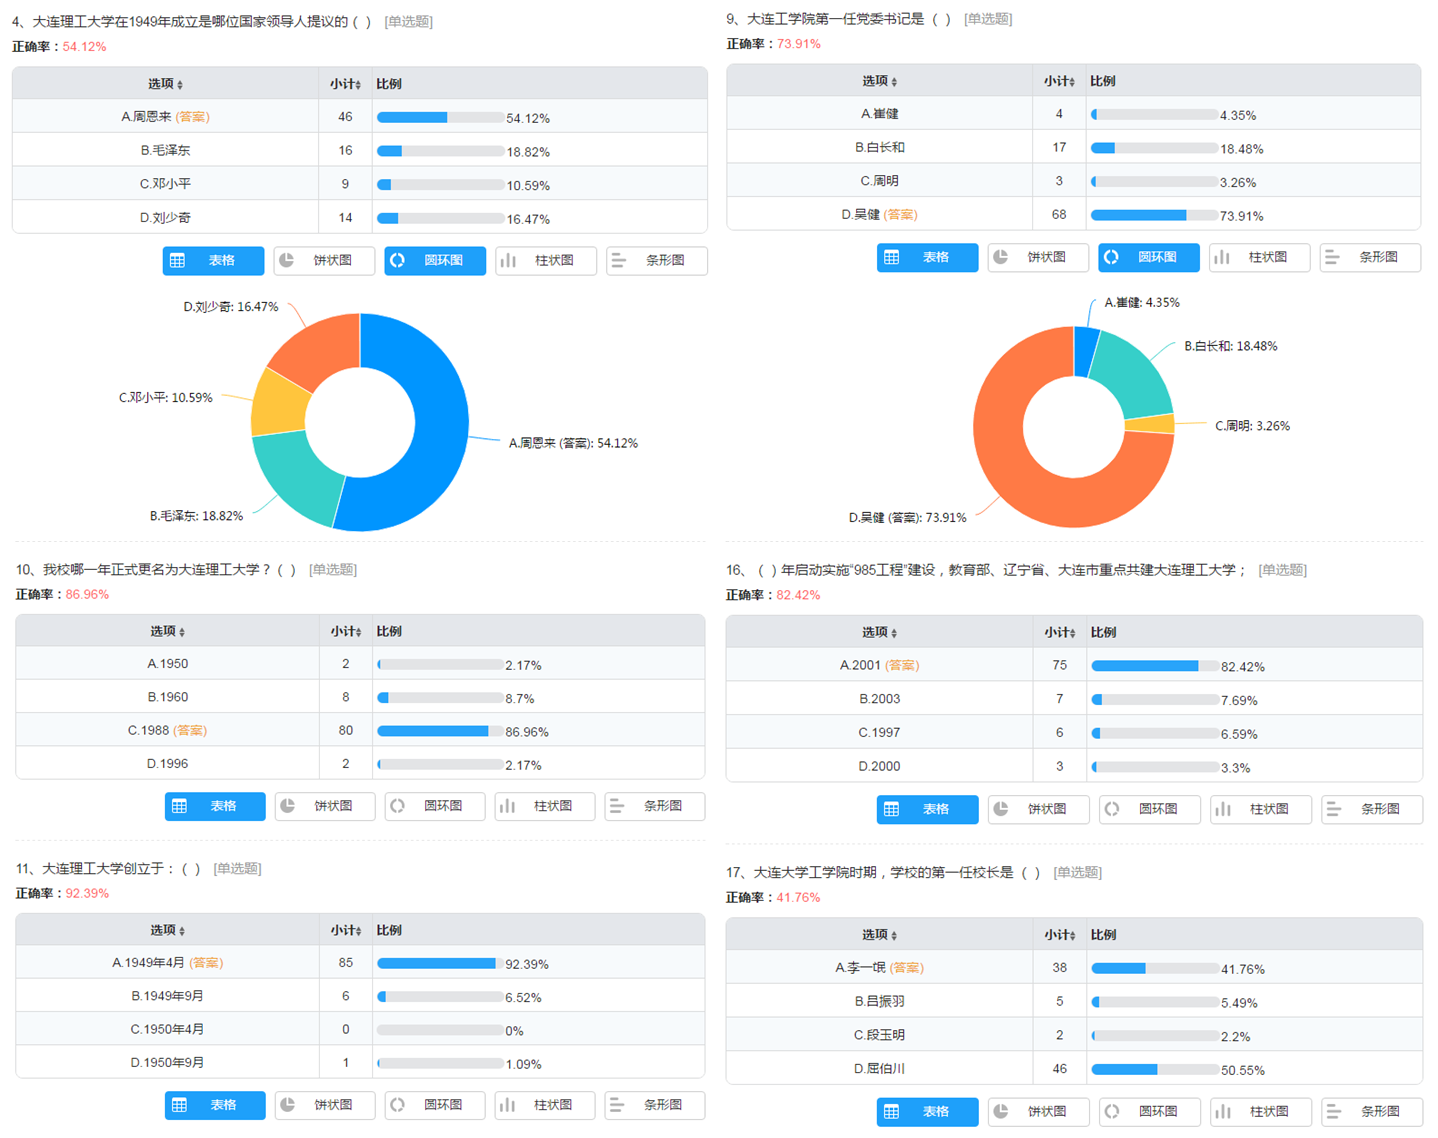Click 条形图 button under question 17
The height and width of the screenshot is (1138, 1438).
[1371, 1111]
